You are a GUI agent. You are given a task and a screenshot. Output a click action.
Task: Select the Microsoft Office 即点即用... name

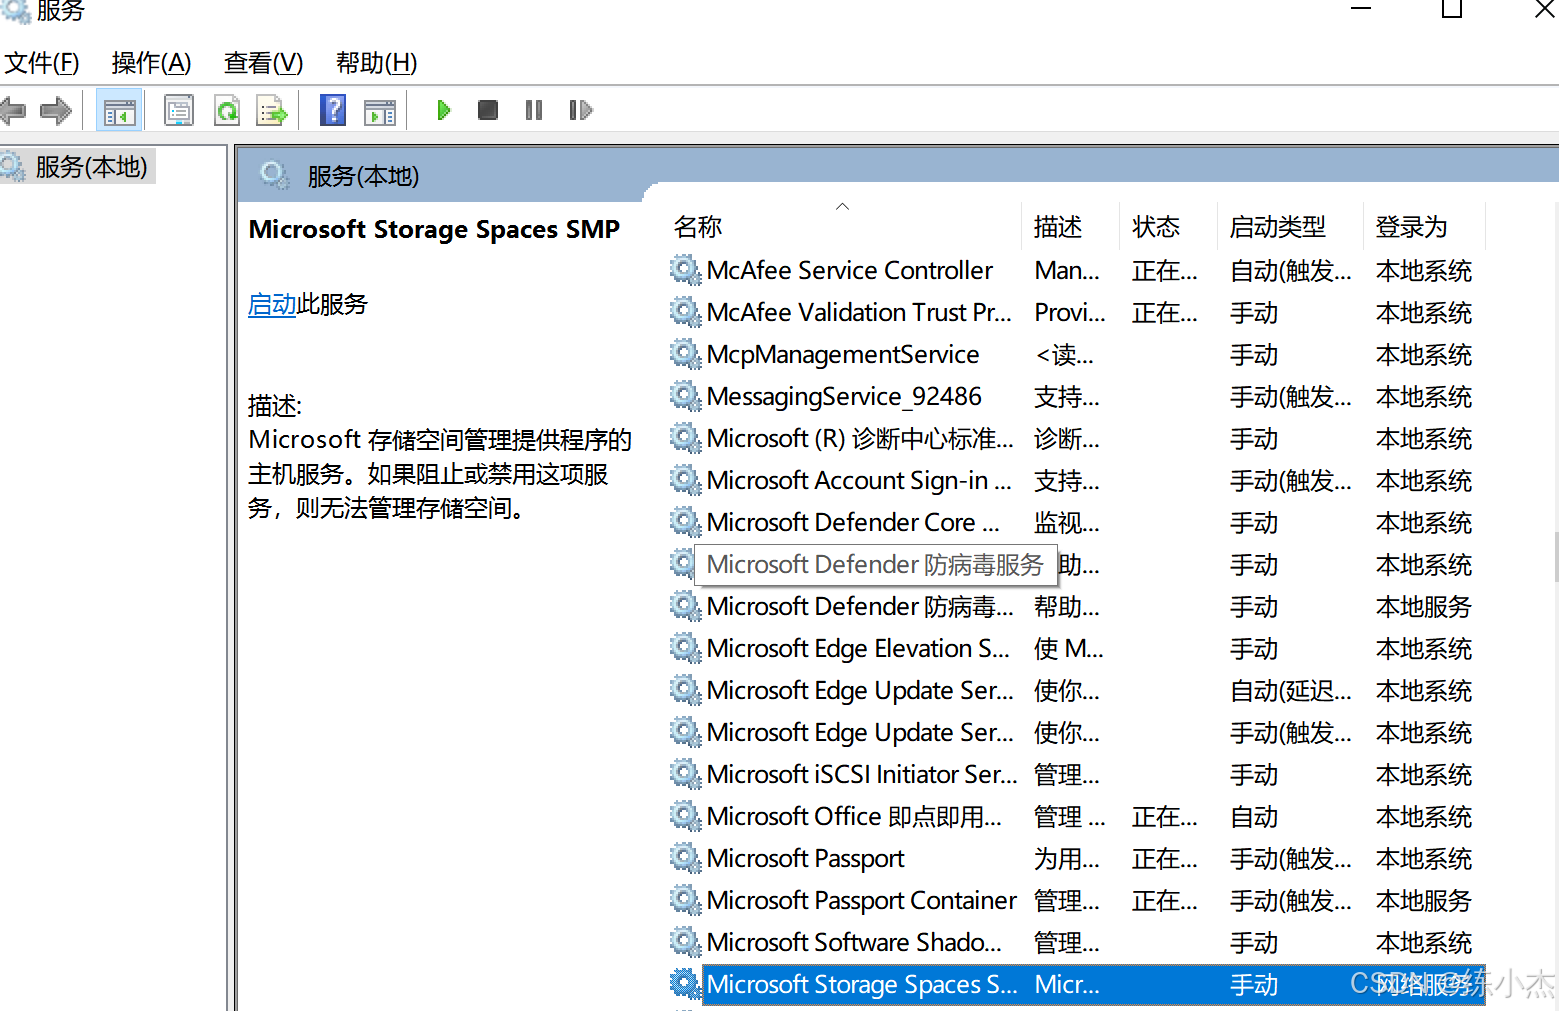(854, 817)
